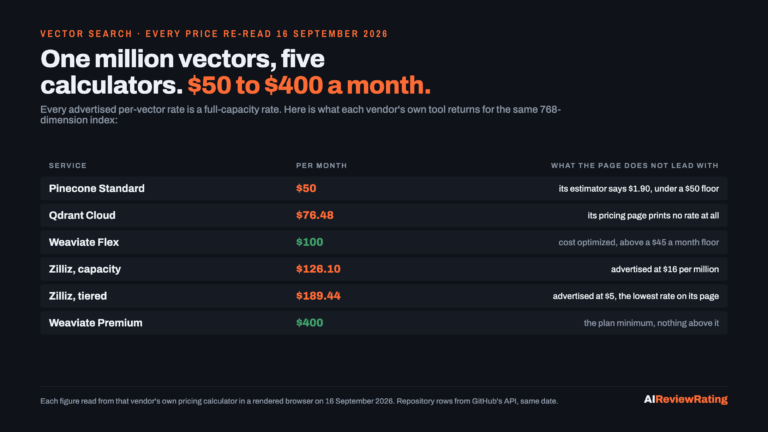Image resolution: width=768 pixels, height=432 pixels.
Task: Click the Qdrant Cloud service name
Action: [x=82, y=216]
